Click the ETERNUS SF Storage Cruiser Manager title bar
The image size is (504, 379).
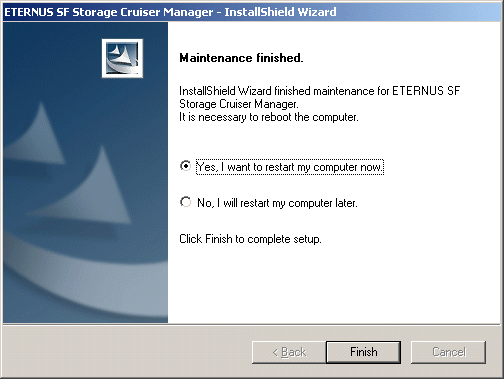pyautogui.click(x=252, y=12)
